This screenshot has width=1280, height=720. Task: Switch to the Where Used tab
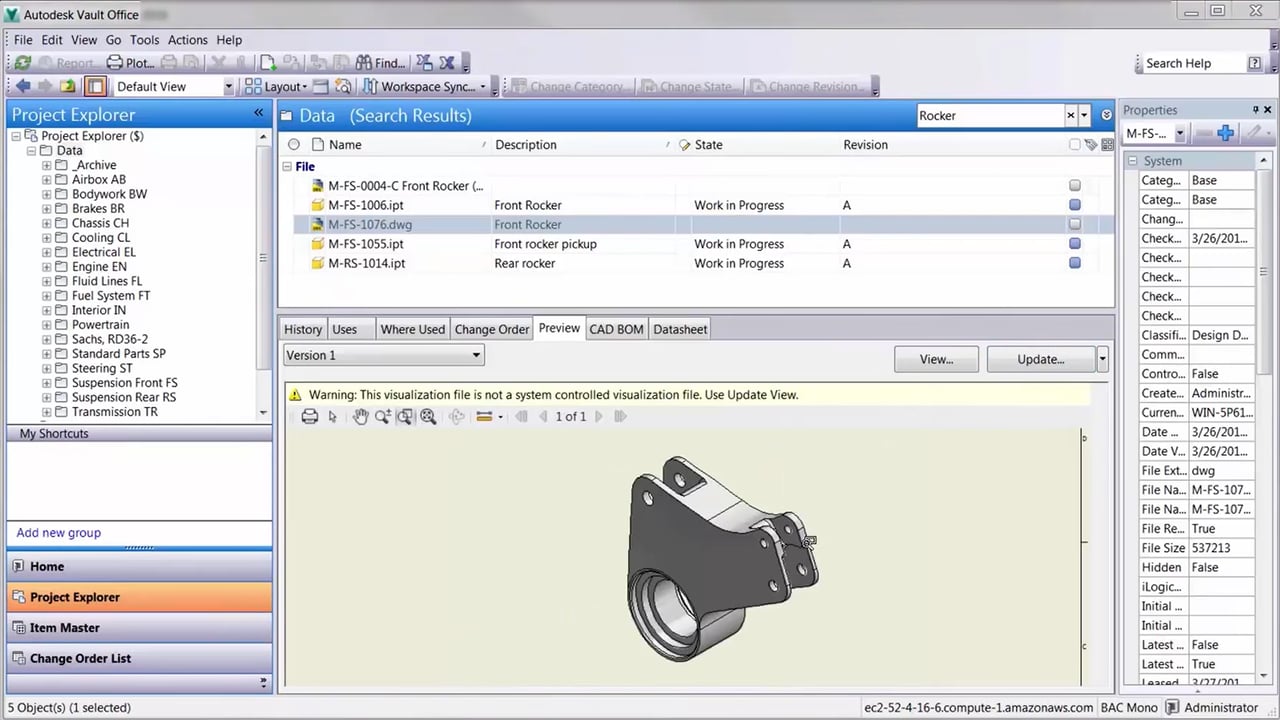pyautogui.click(x=412, y=329)
